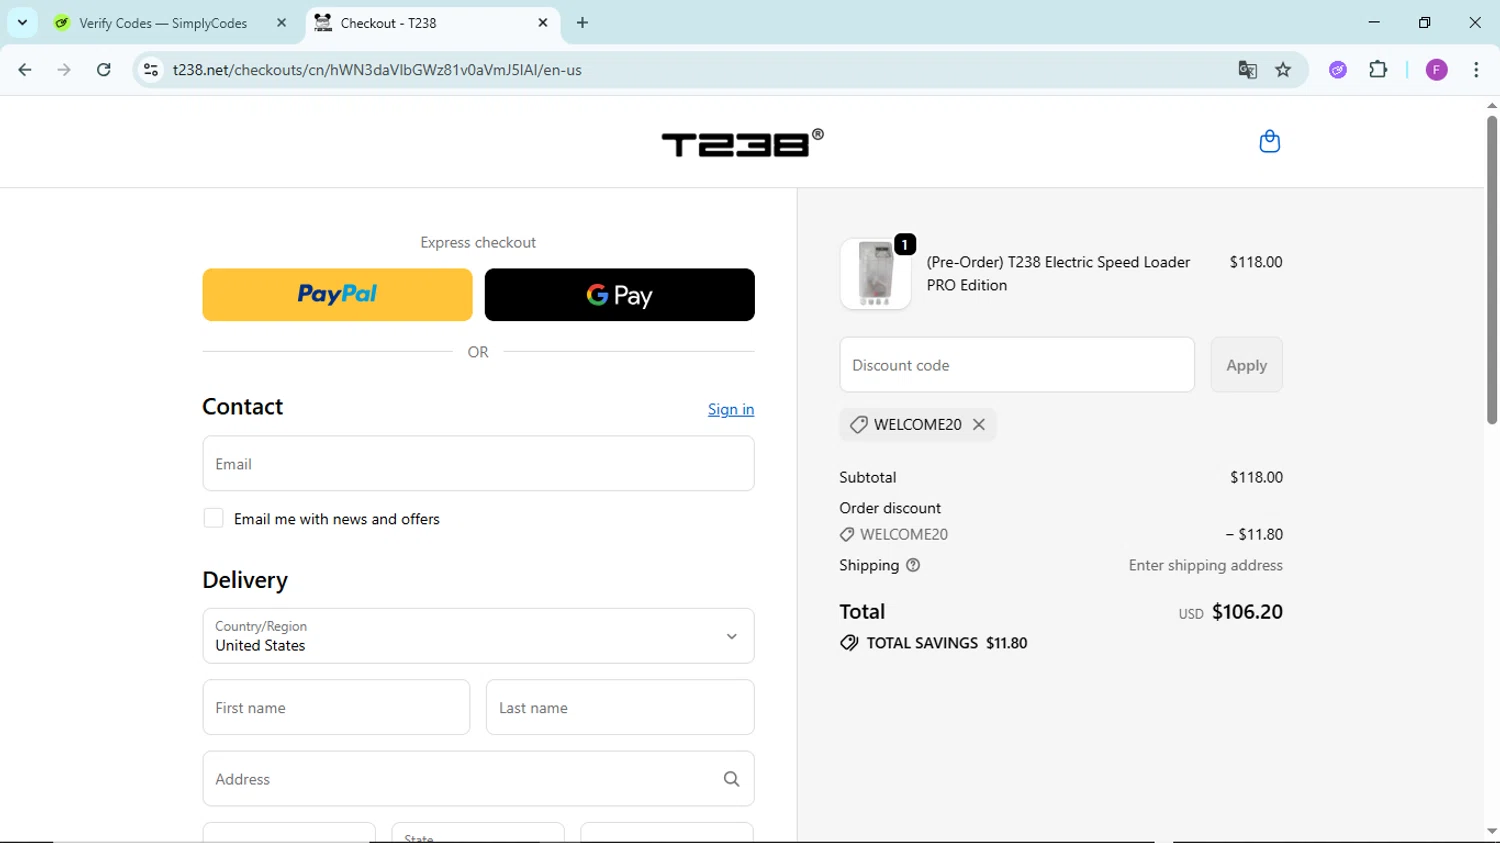Focus the Discount code field
1500x843 pixels.
(x=1017, y=365)
